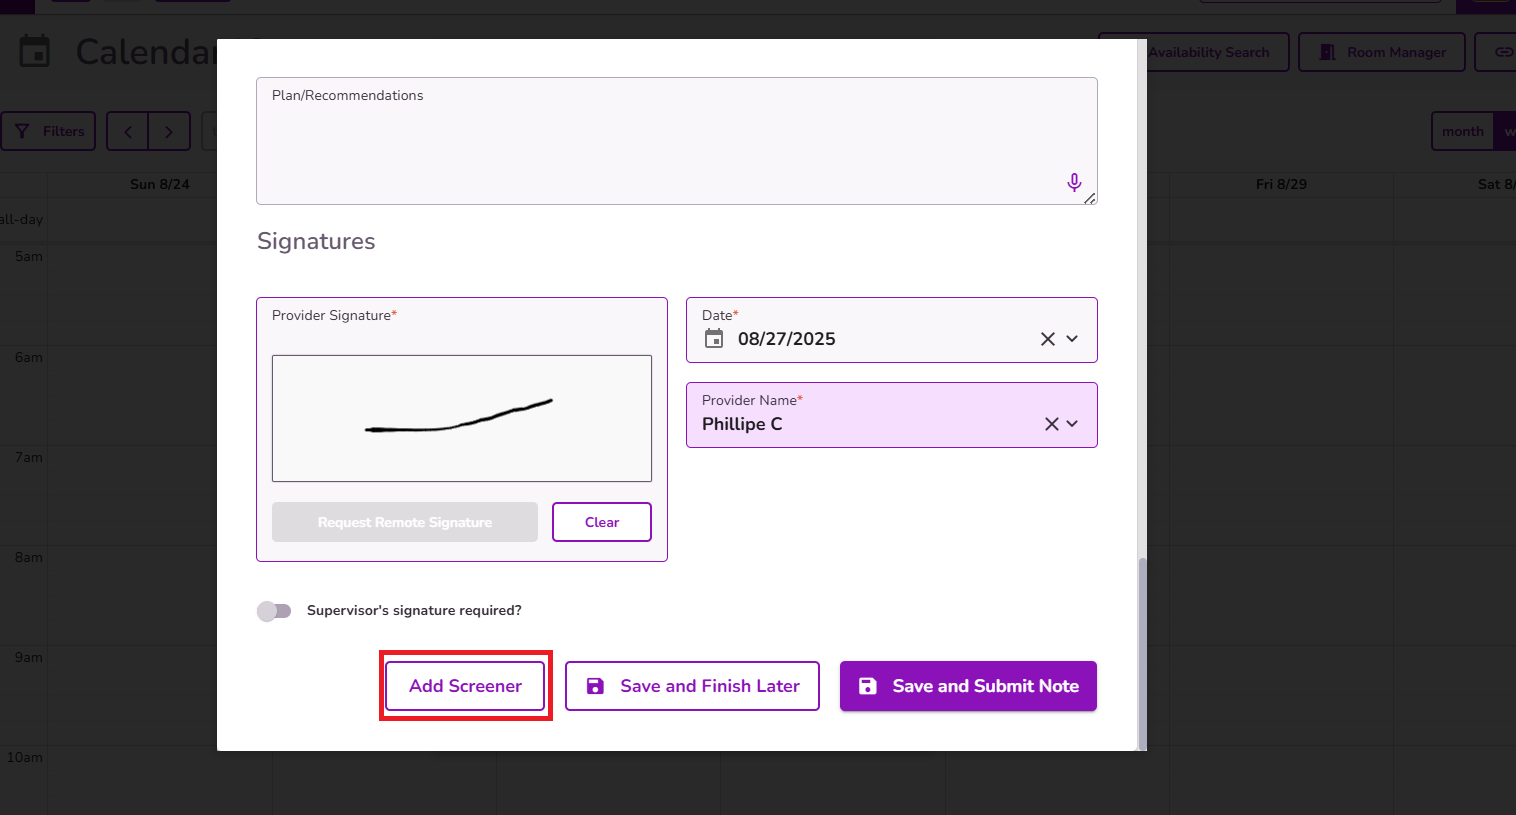Click the Save and Submit Note button

[x=968, y=686]
